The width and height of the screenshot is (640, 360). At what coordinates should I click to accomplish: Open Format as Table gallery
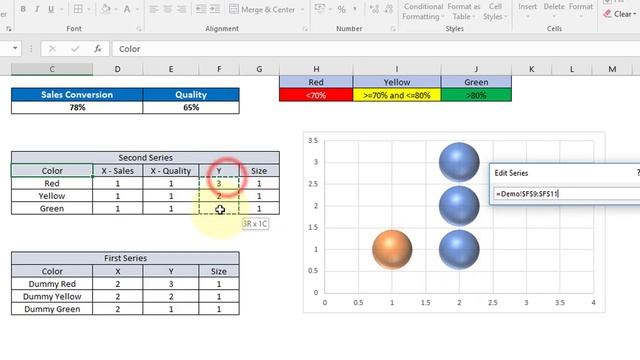pyautogui.click(x=464, y=11)
